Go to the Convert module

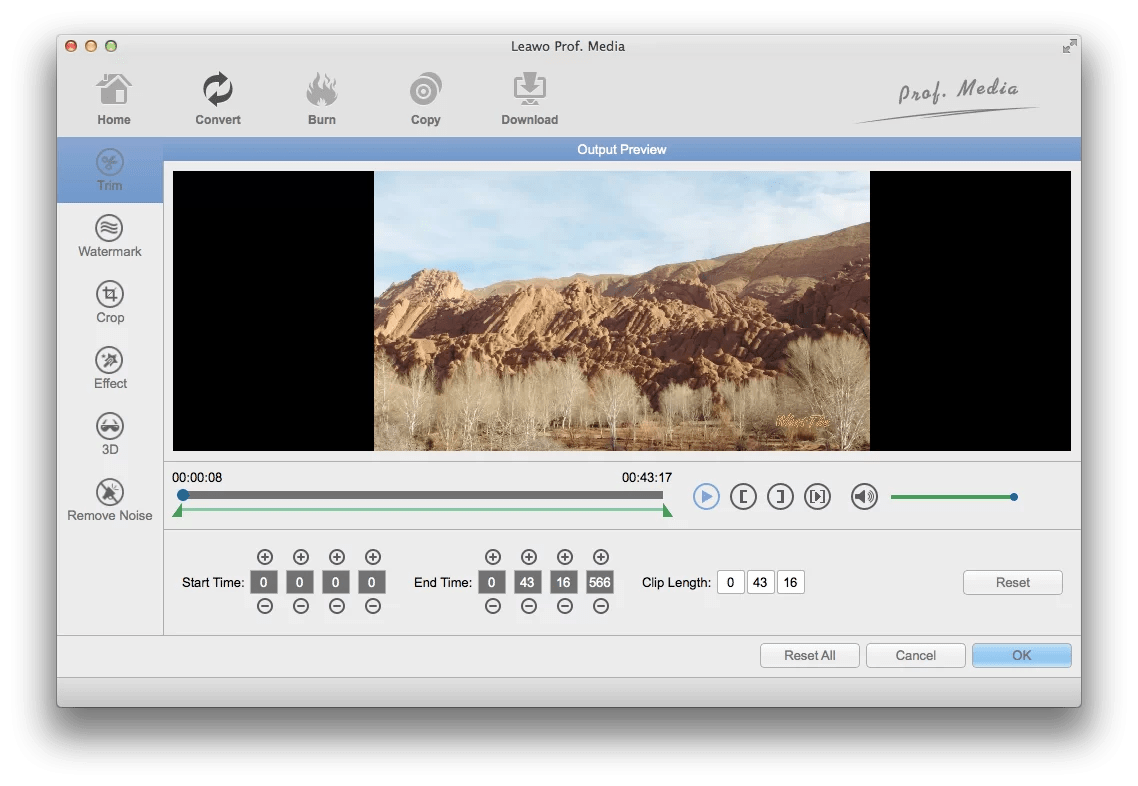coord(217,97)
